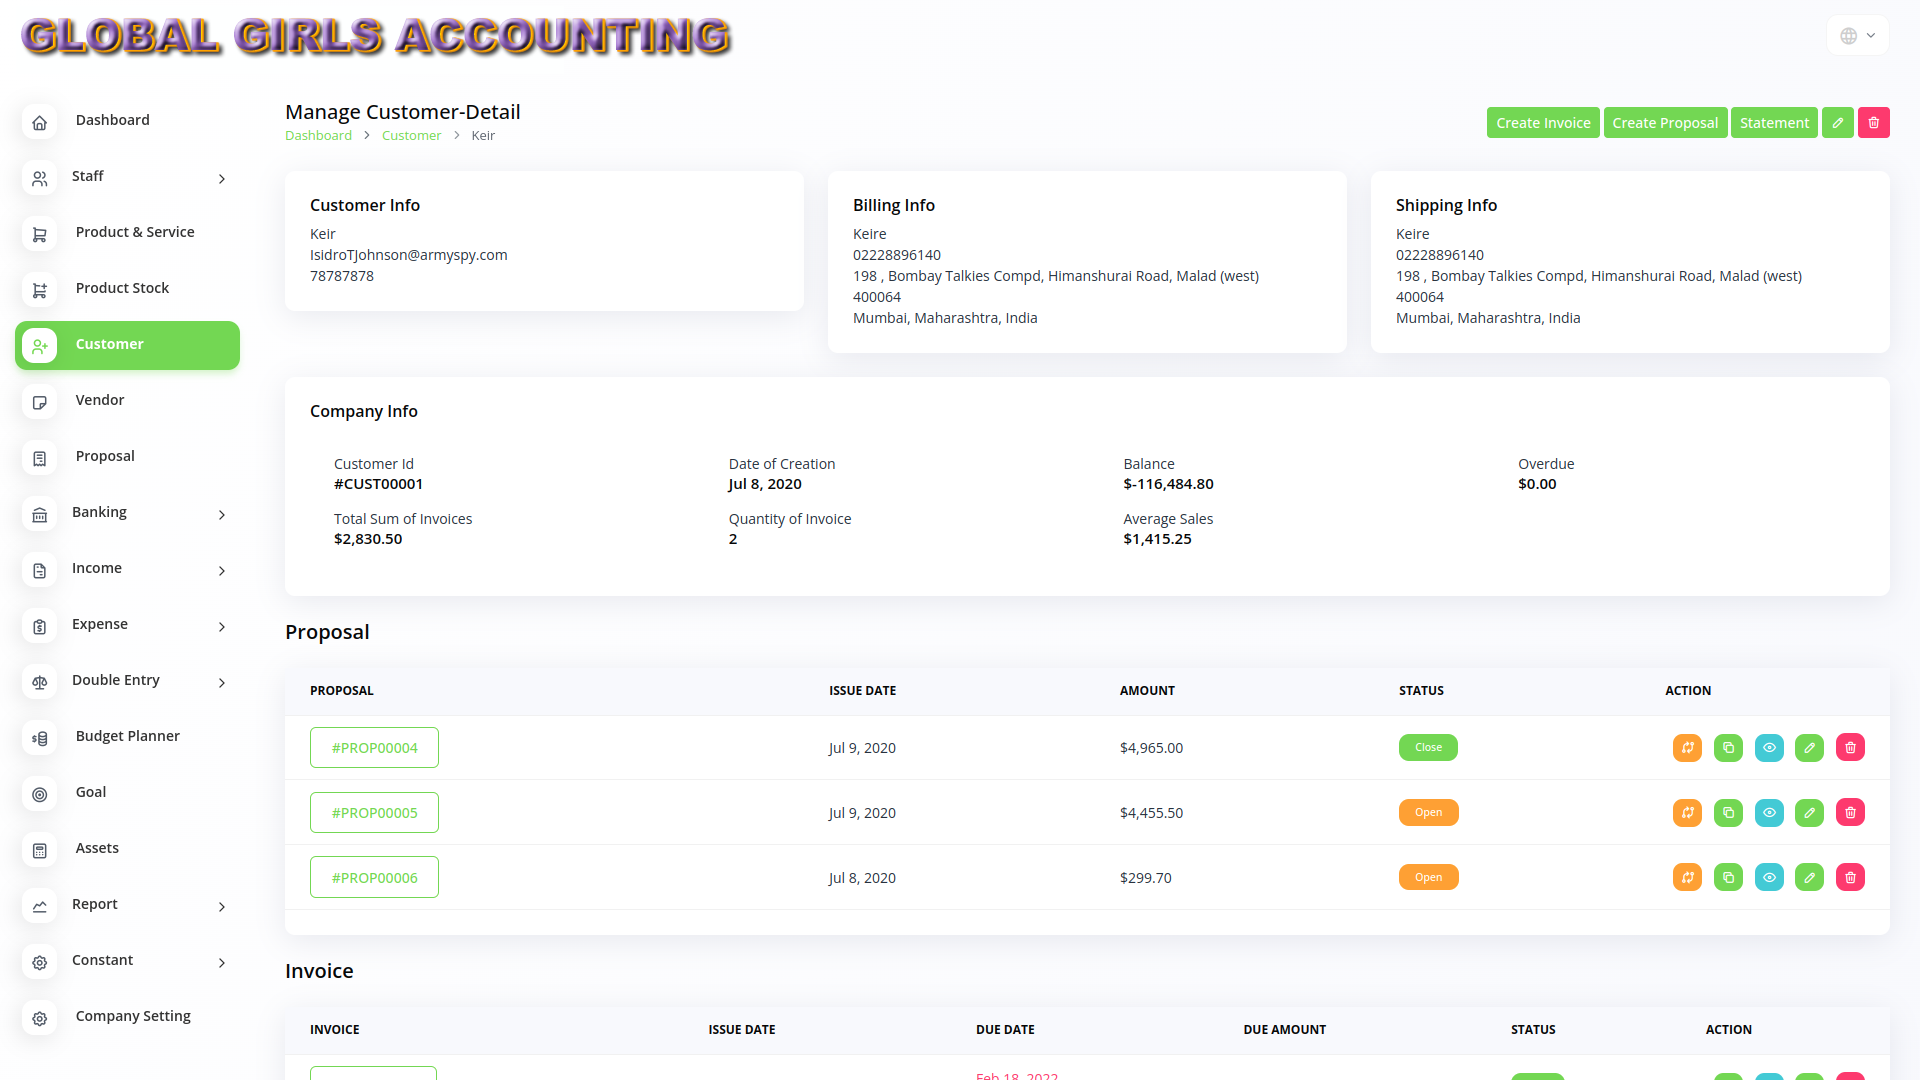Screen dimensions: 1920x1080
Task: Click the Vendor note icon
Action: [39, 402]
